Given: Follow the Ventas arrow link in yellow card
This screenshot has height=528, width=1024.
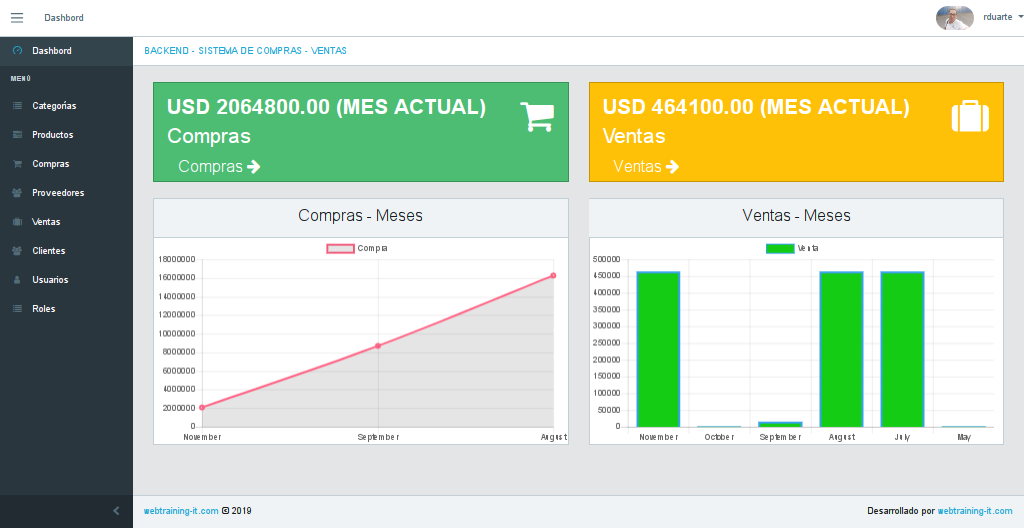Looking at the screenshot, I should pos(646,166).
